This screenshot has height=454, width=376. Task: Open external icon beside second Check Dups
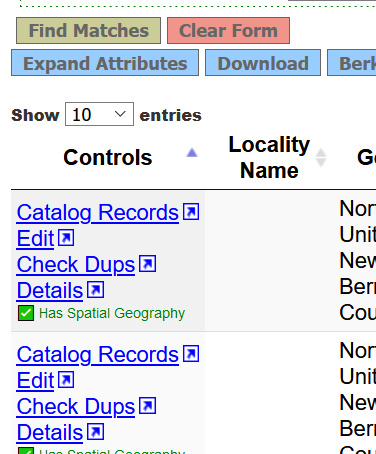[x=148, y=406]
